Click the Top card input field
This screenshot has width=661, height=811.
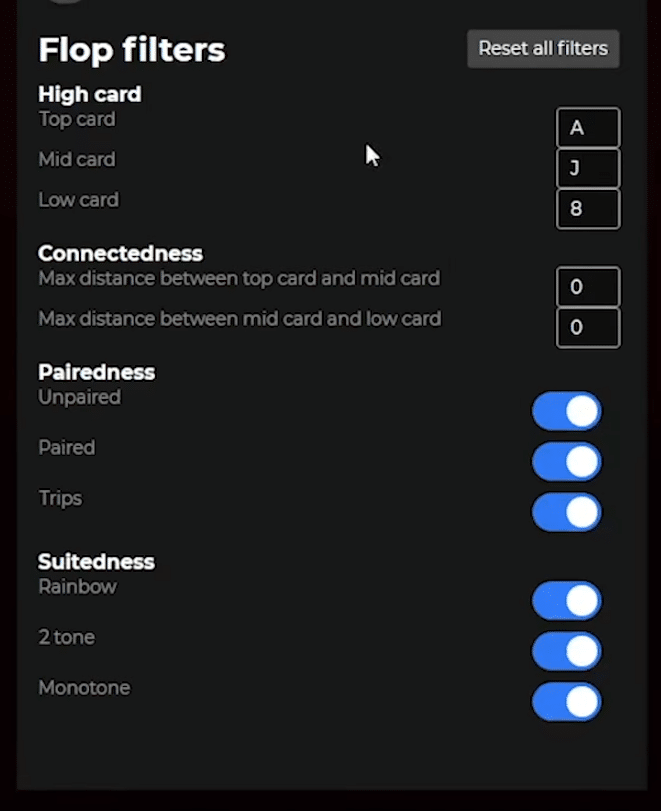pyautogui.click(x=587, y=128)
